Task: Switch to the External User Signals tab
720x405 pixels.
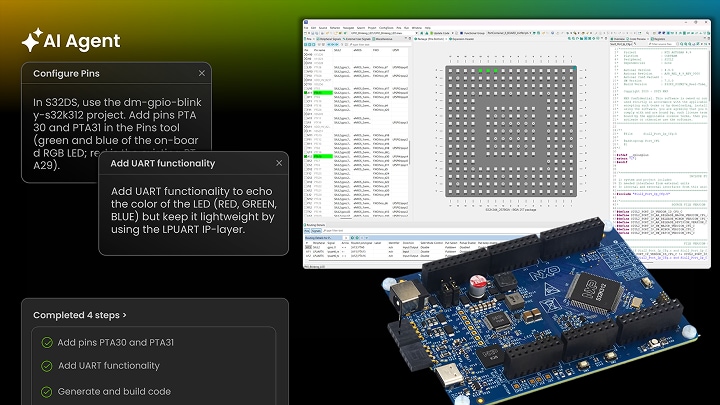Action: point(358,39)
